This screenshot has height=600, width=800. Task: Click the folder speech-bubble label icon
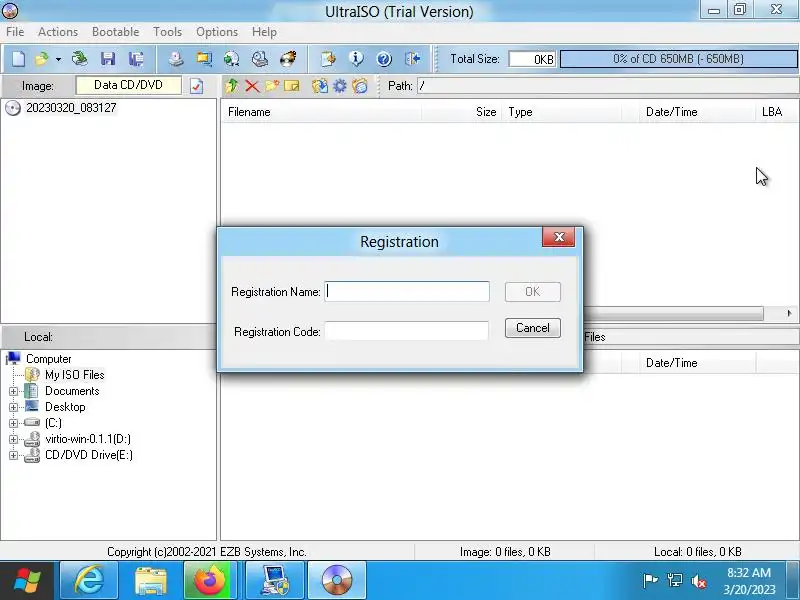click(360, 86)
